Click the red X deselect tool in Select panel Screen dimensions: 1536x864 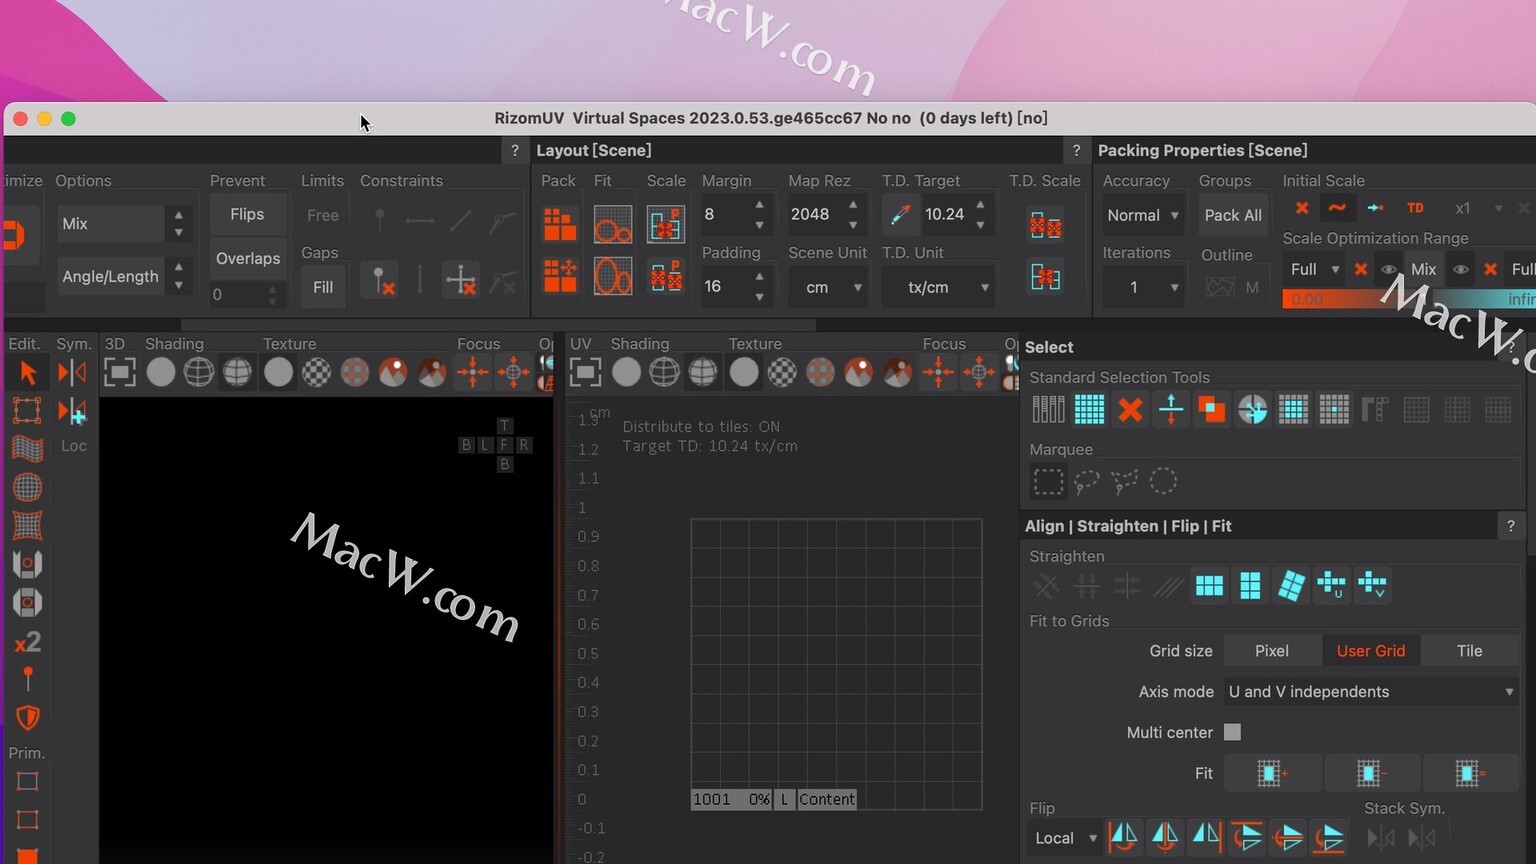coord(1130,409)
